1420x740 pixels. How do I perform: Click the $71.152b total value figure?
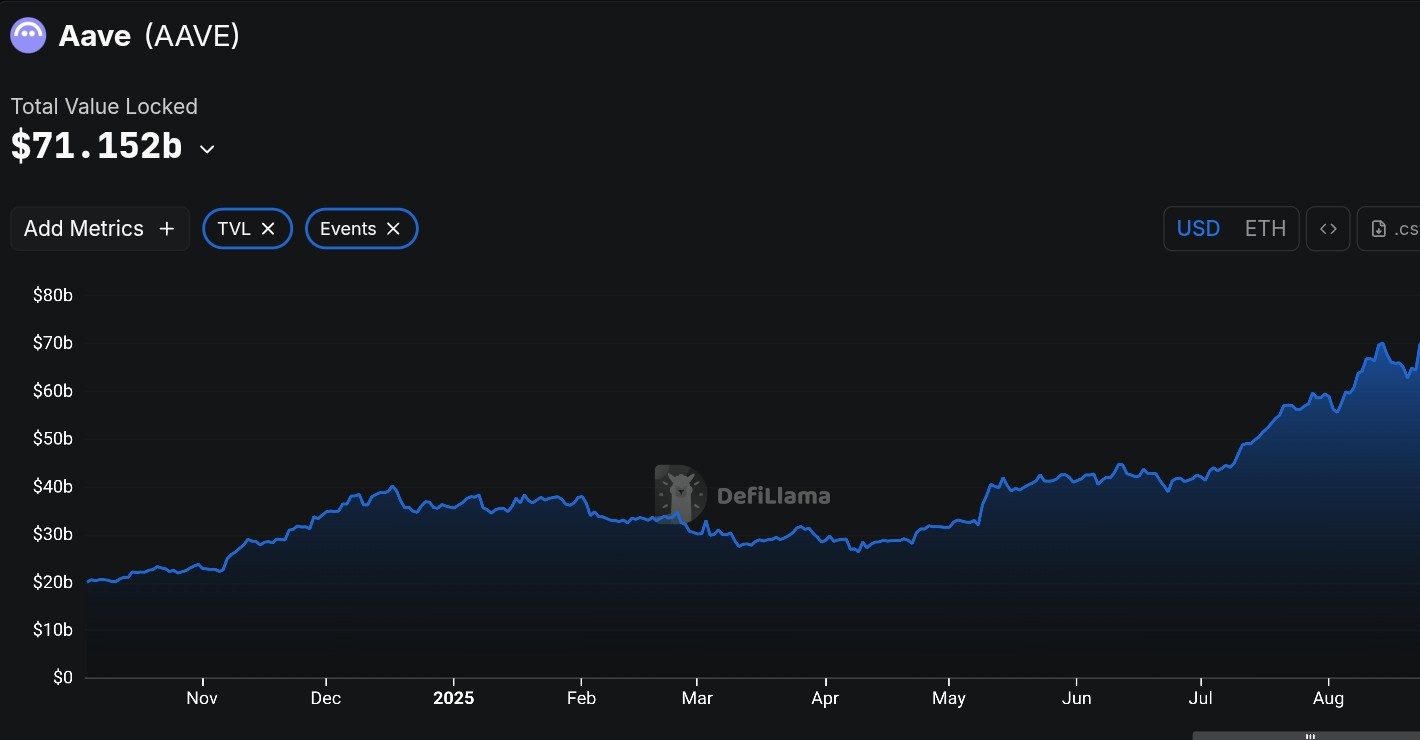pyautogui.click(x=97, y=146)
